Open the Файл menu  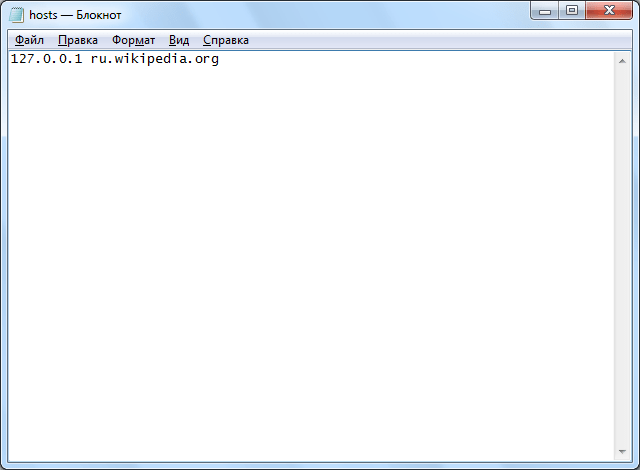click(x=29, y=40)
